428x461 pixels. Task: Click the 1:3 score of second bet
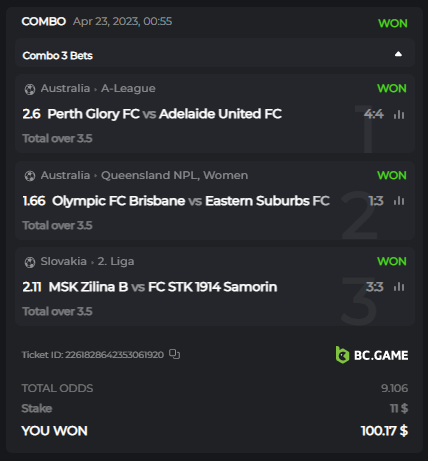(x=376, y=201)
